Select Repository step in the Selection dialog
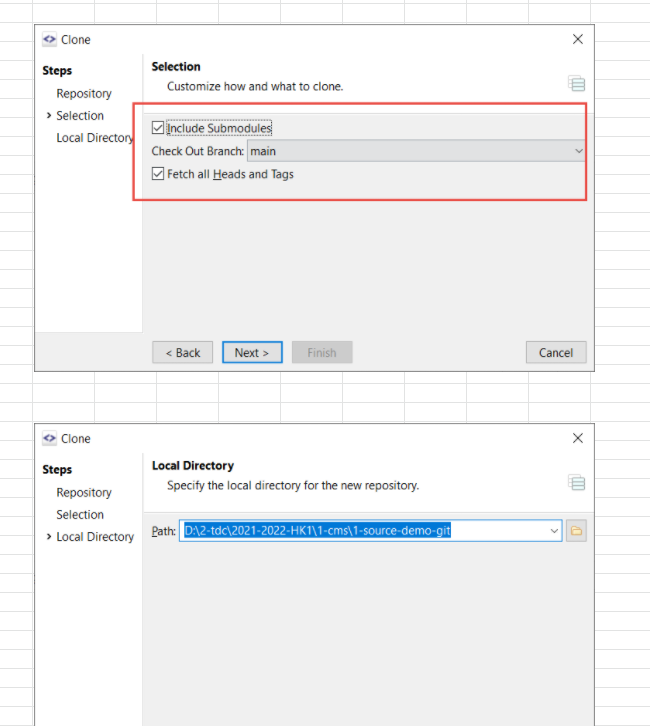Screen dimensions: 650x726 pyautogui.click(x=84, y=94)
